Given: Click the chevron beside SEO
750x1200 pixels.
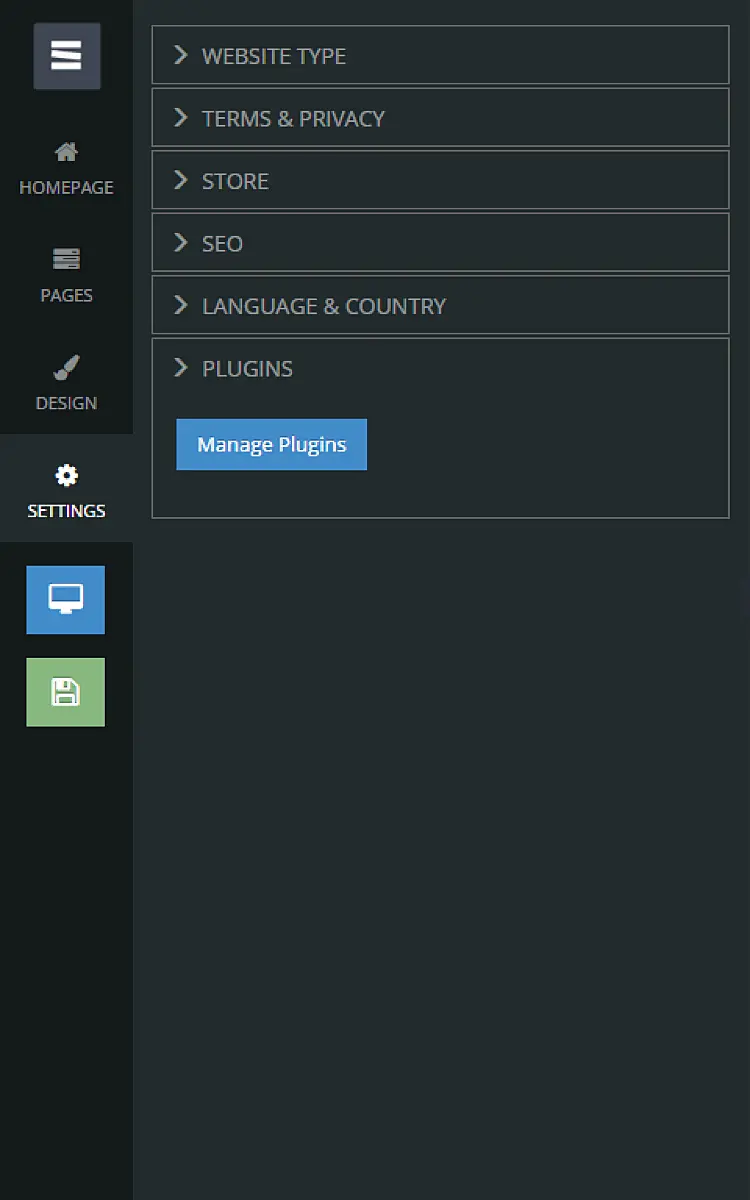Looking at the screenshot, I should point(181,243).
